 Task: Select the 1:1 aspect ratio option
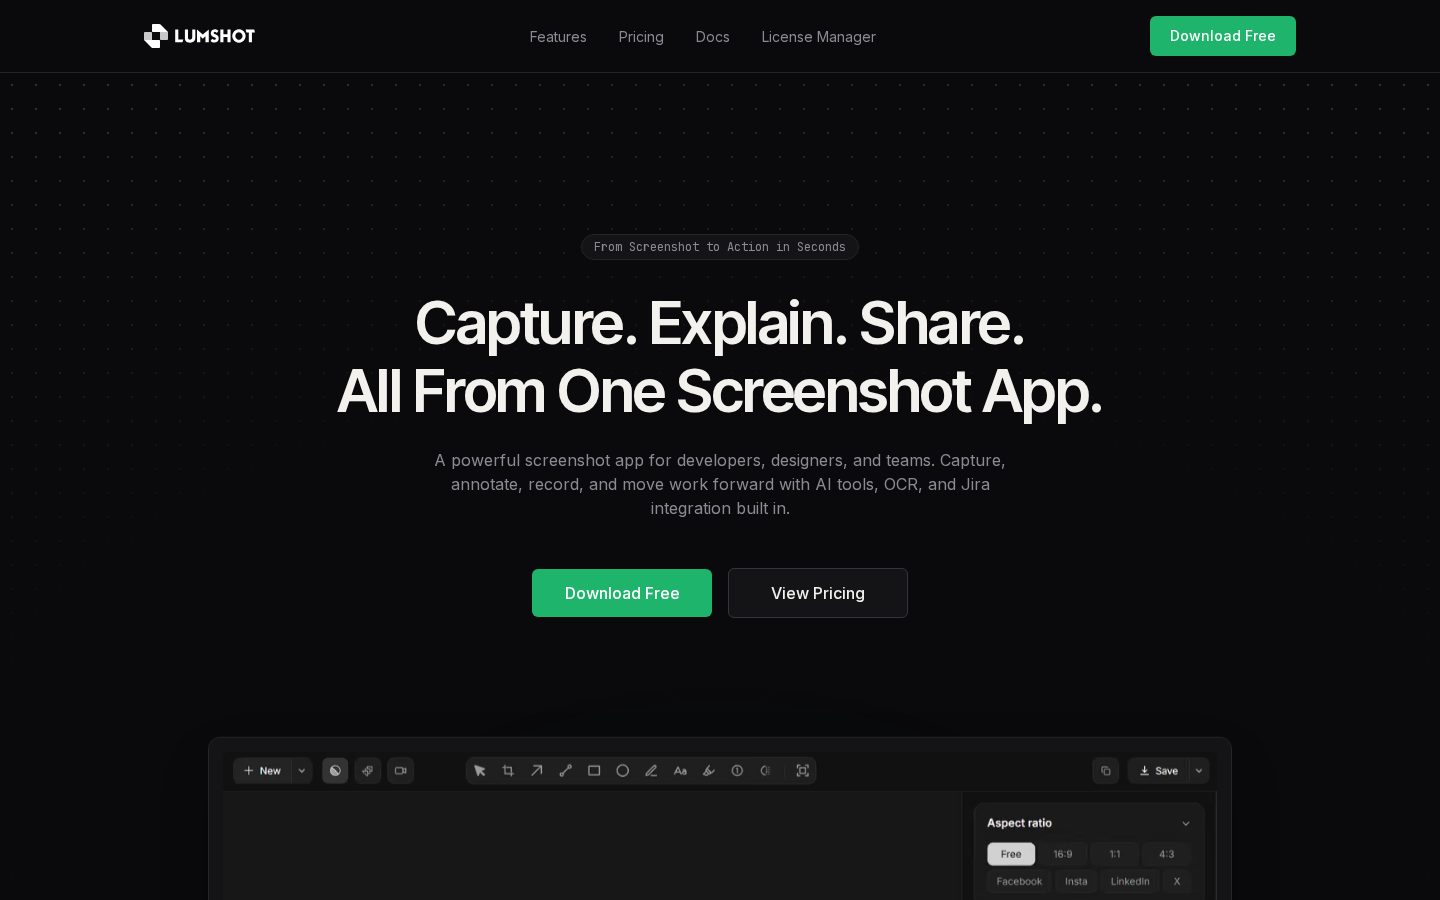pos(1115,854)
